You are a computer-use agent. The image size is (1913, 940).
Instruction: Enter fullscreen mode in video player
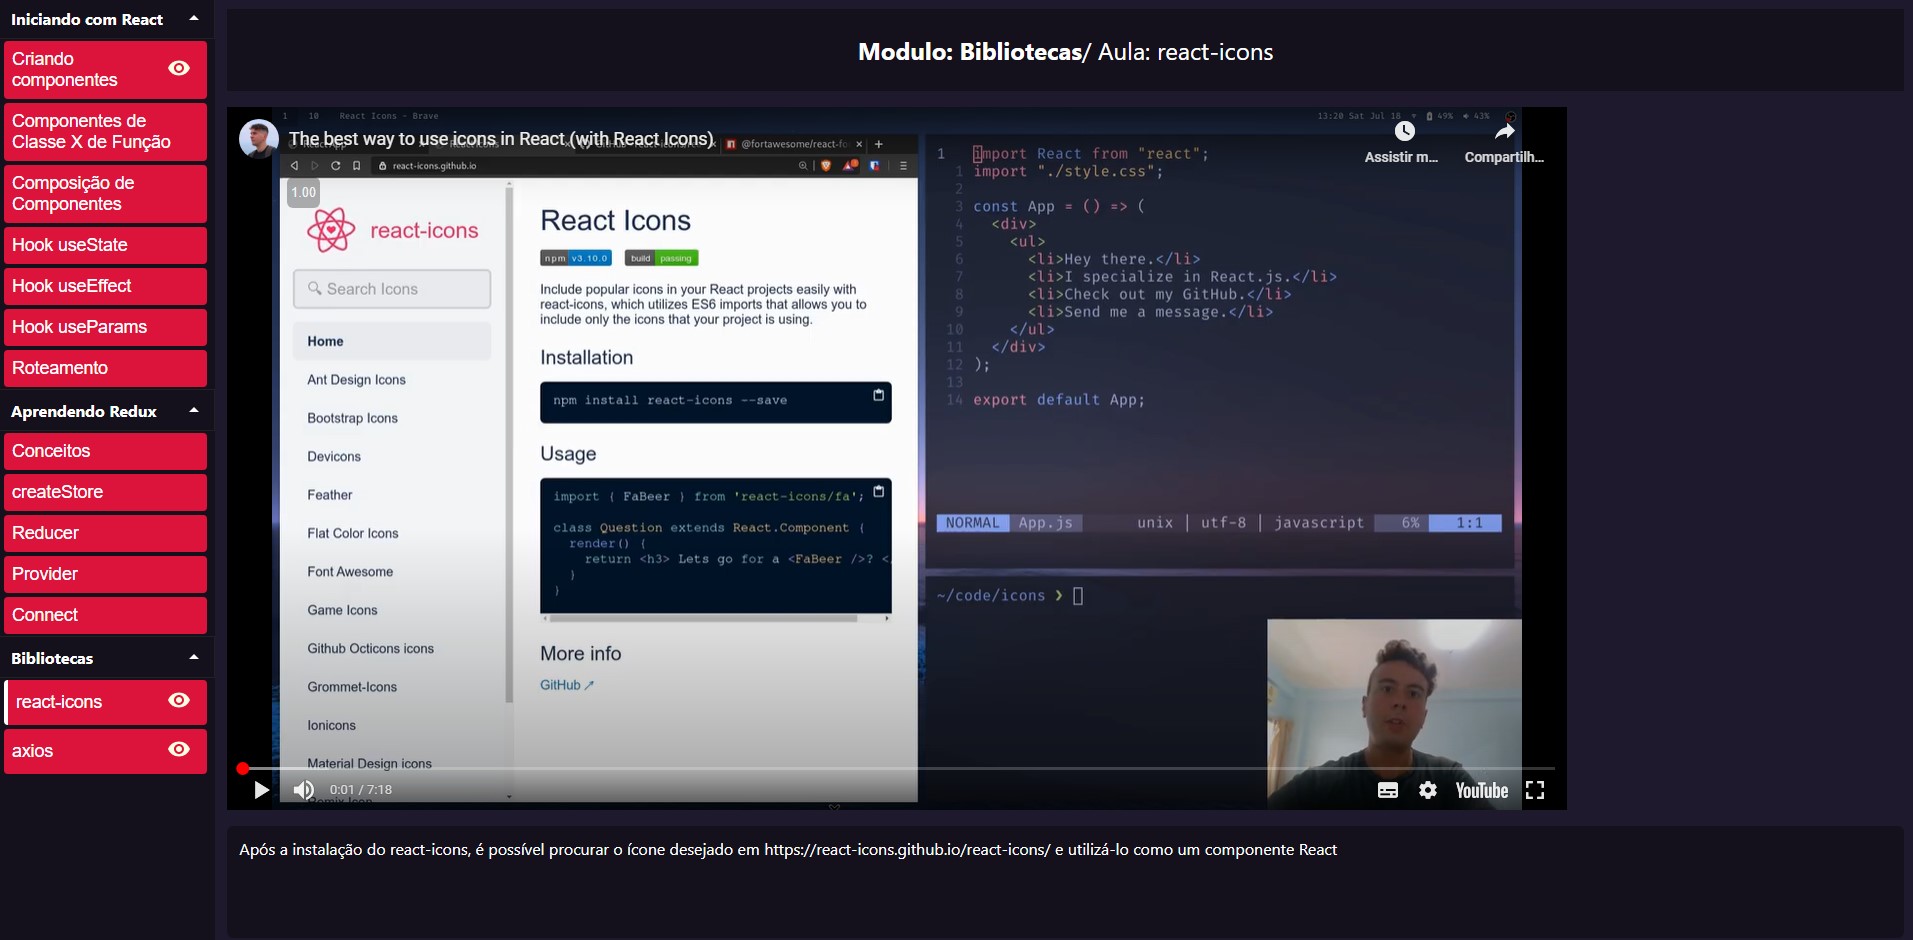pyautogui.click(x=1535, y=790)
